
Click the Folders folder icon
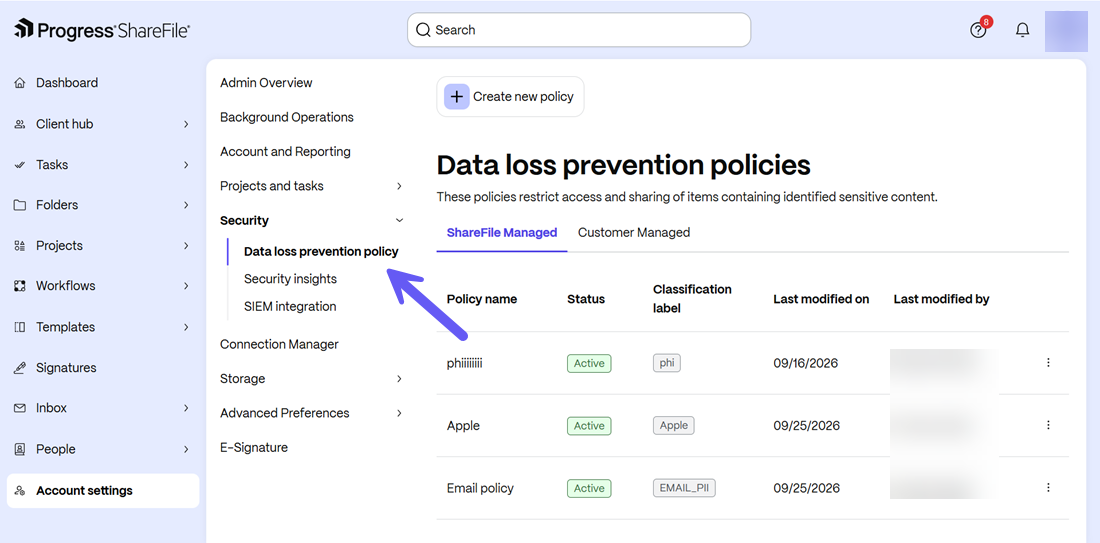(20, 205)
